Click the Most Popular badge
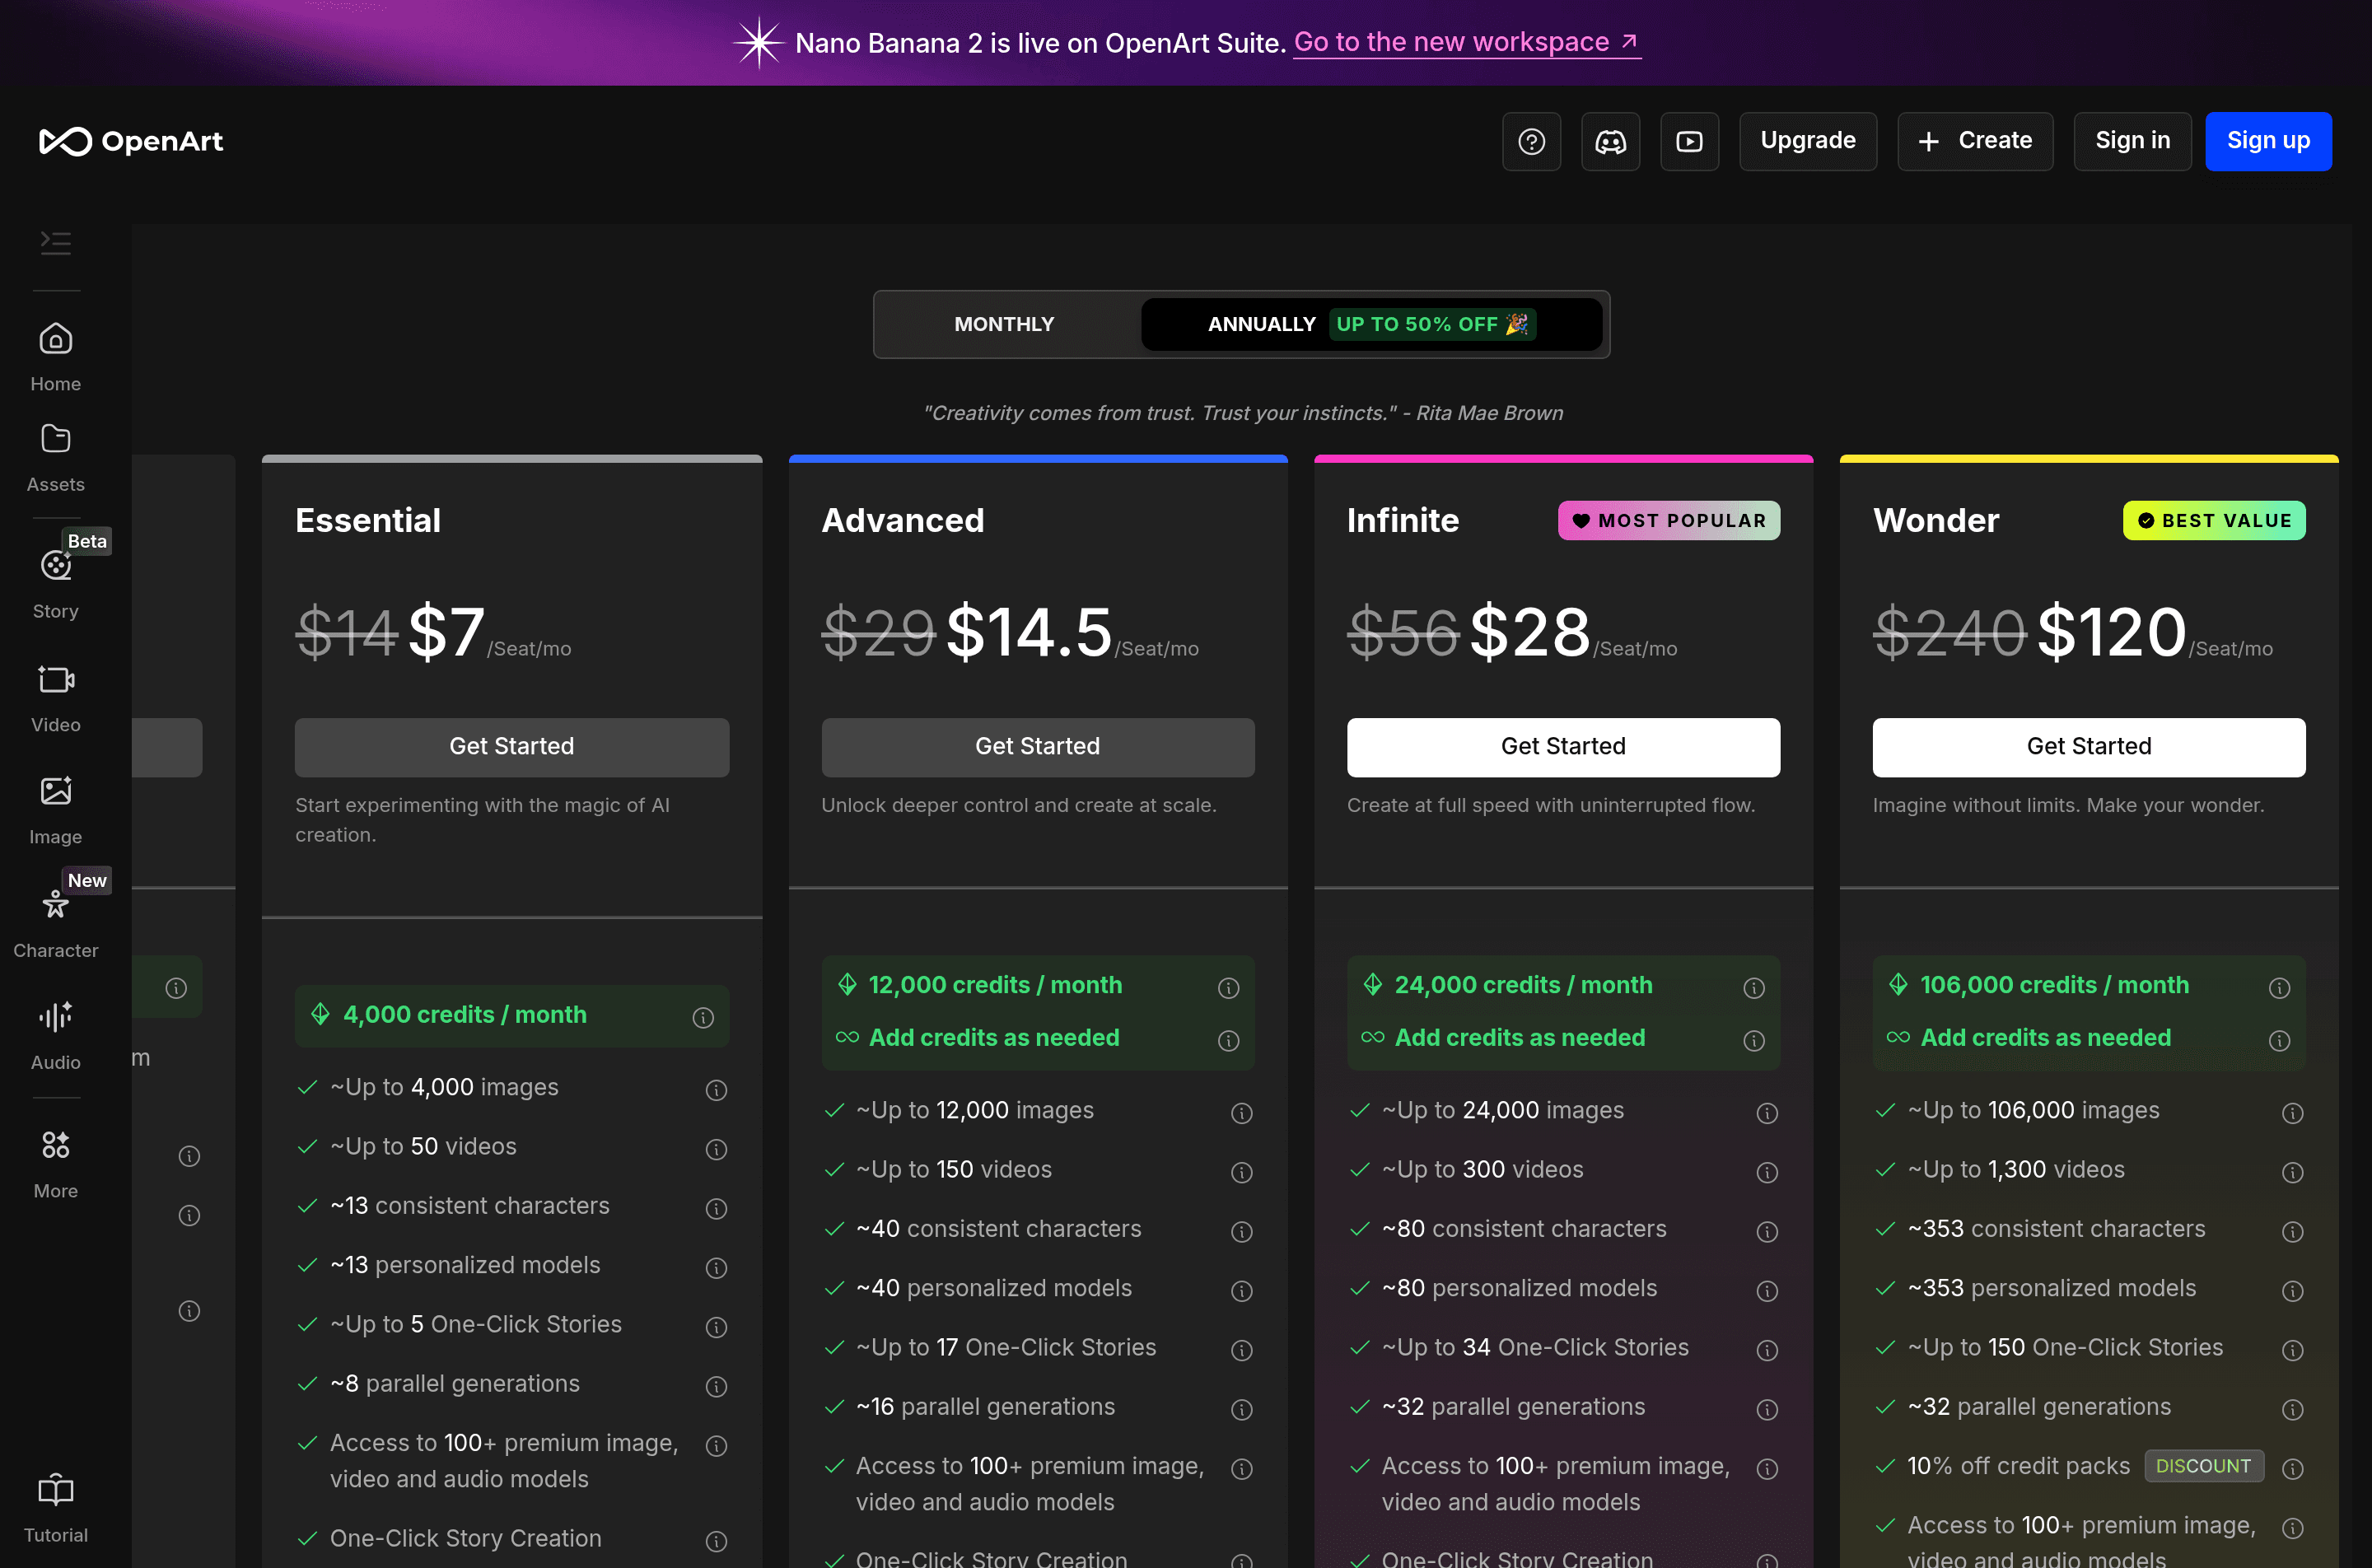This screenshot has height=1568, width=2372. [1668, 520]
